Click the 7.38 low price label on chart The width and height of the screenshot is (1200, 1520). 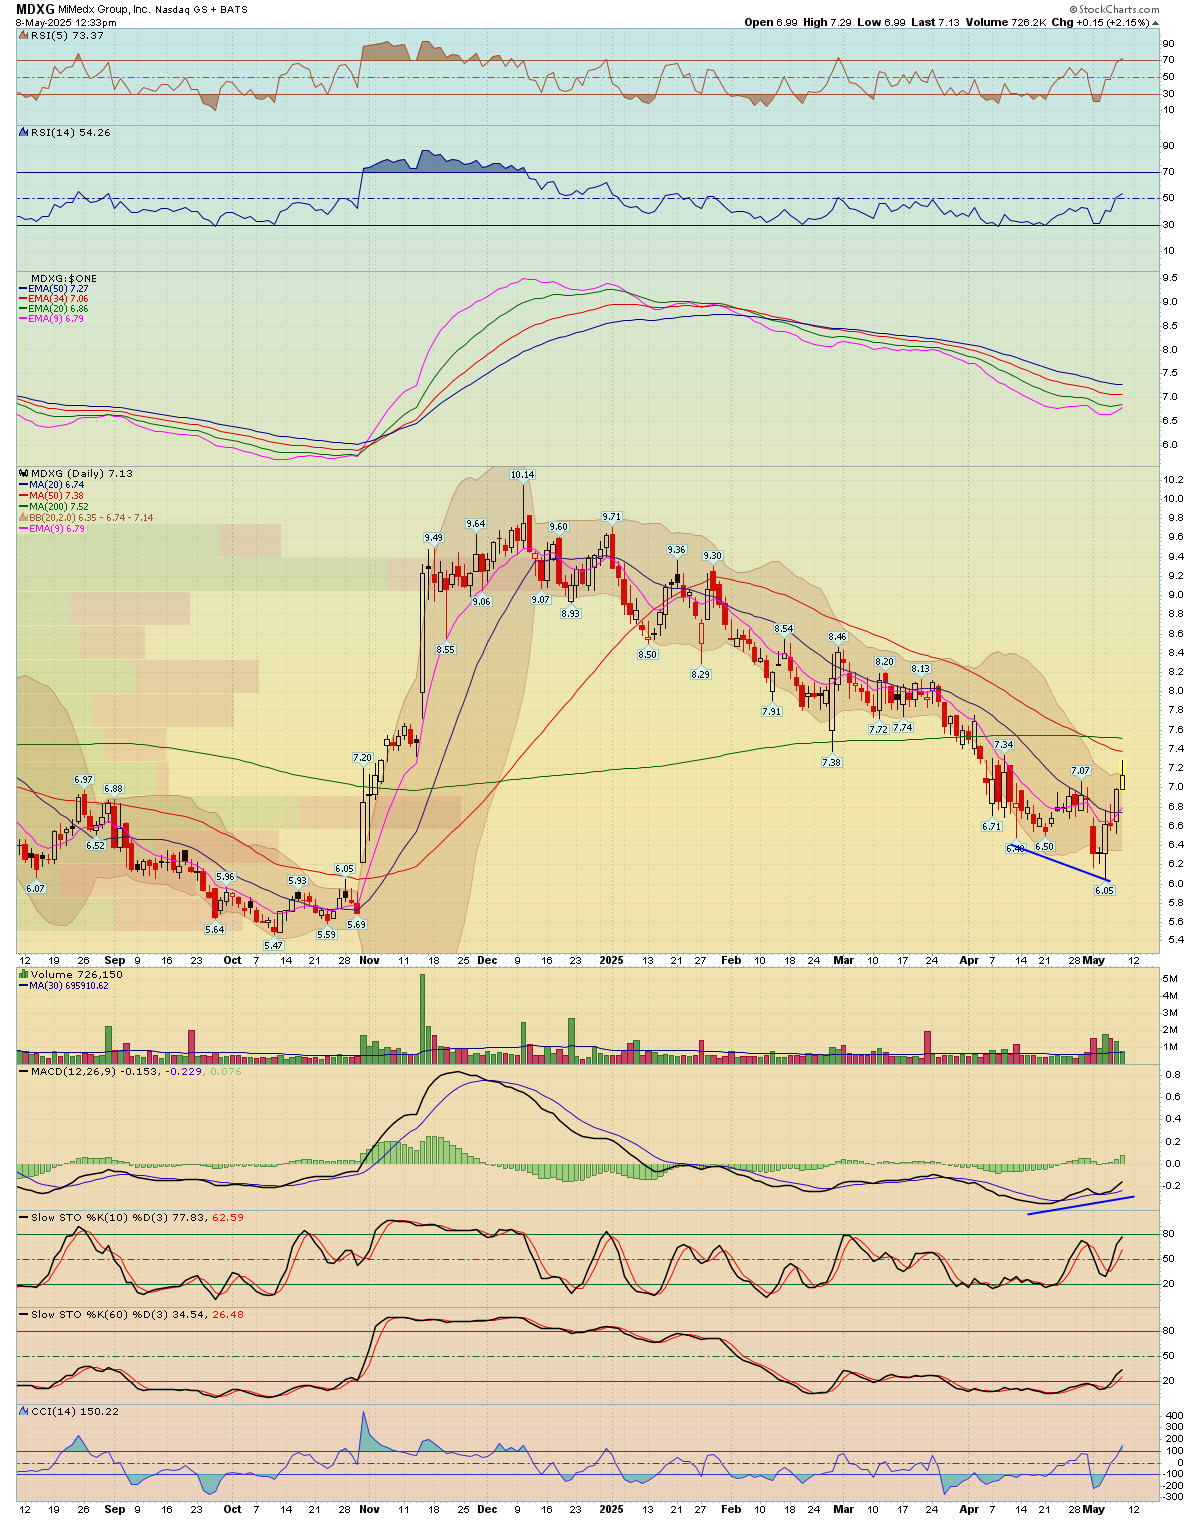[x=831, y=762]
